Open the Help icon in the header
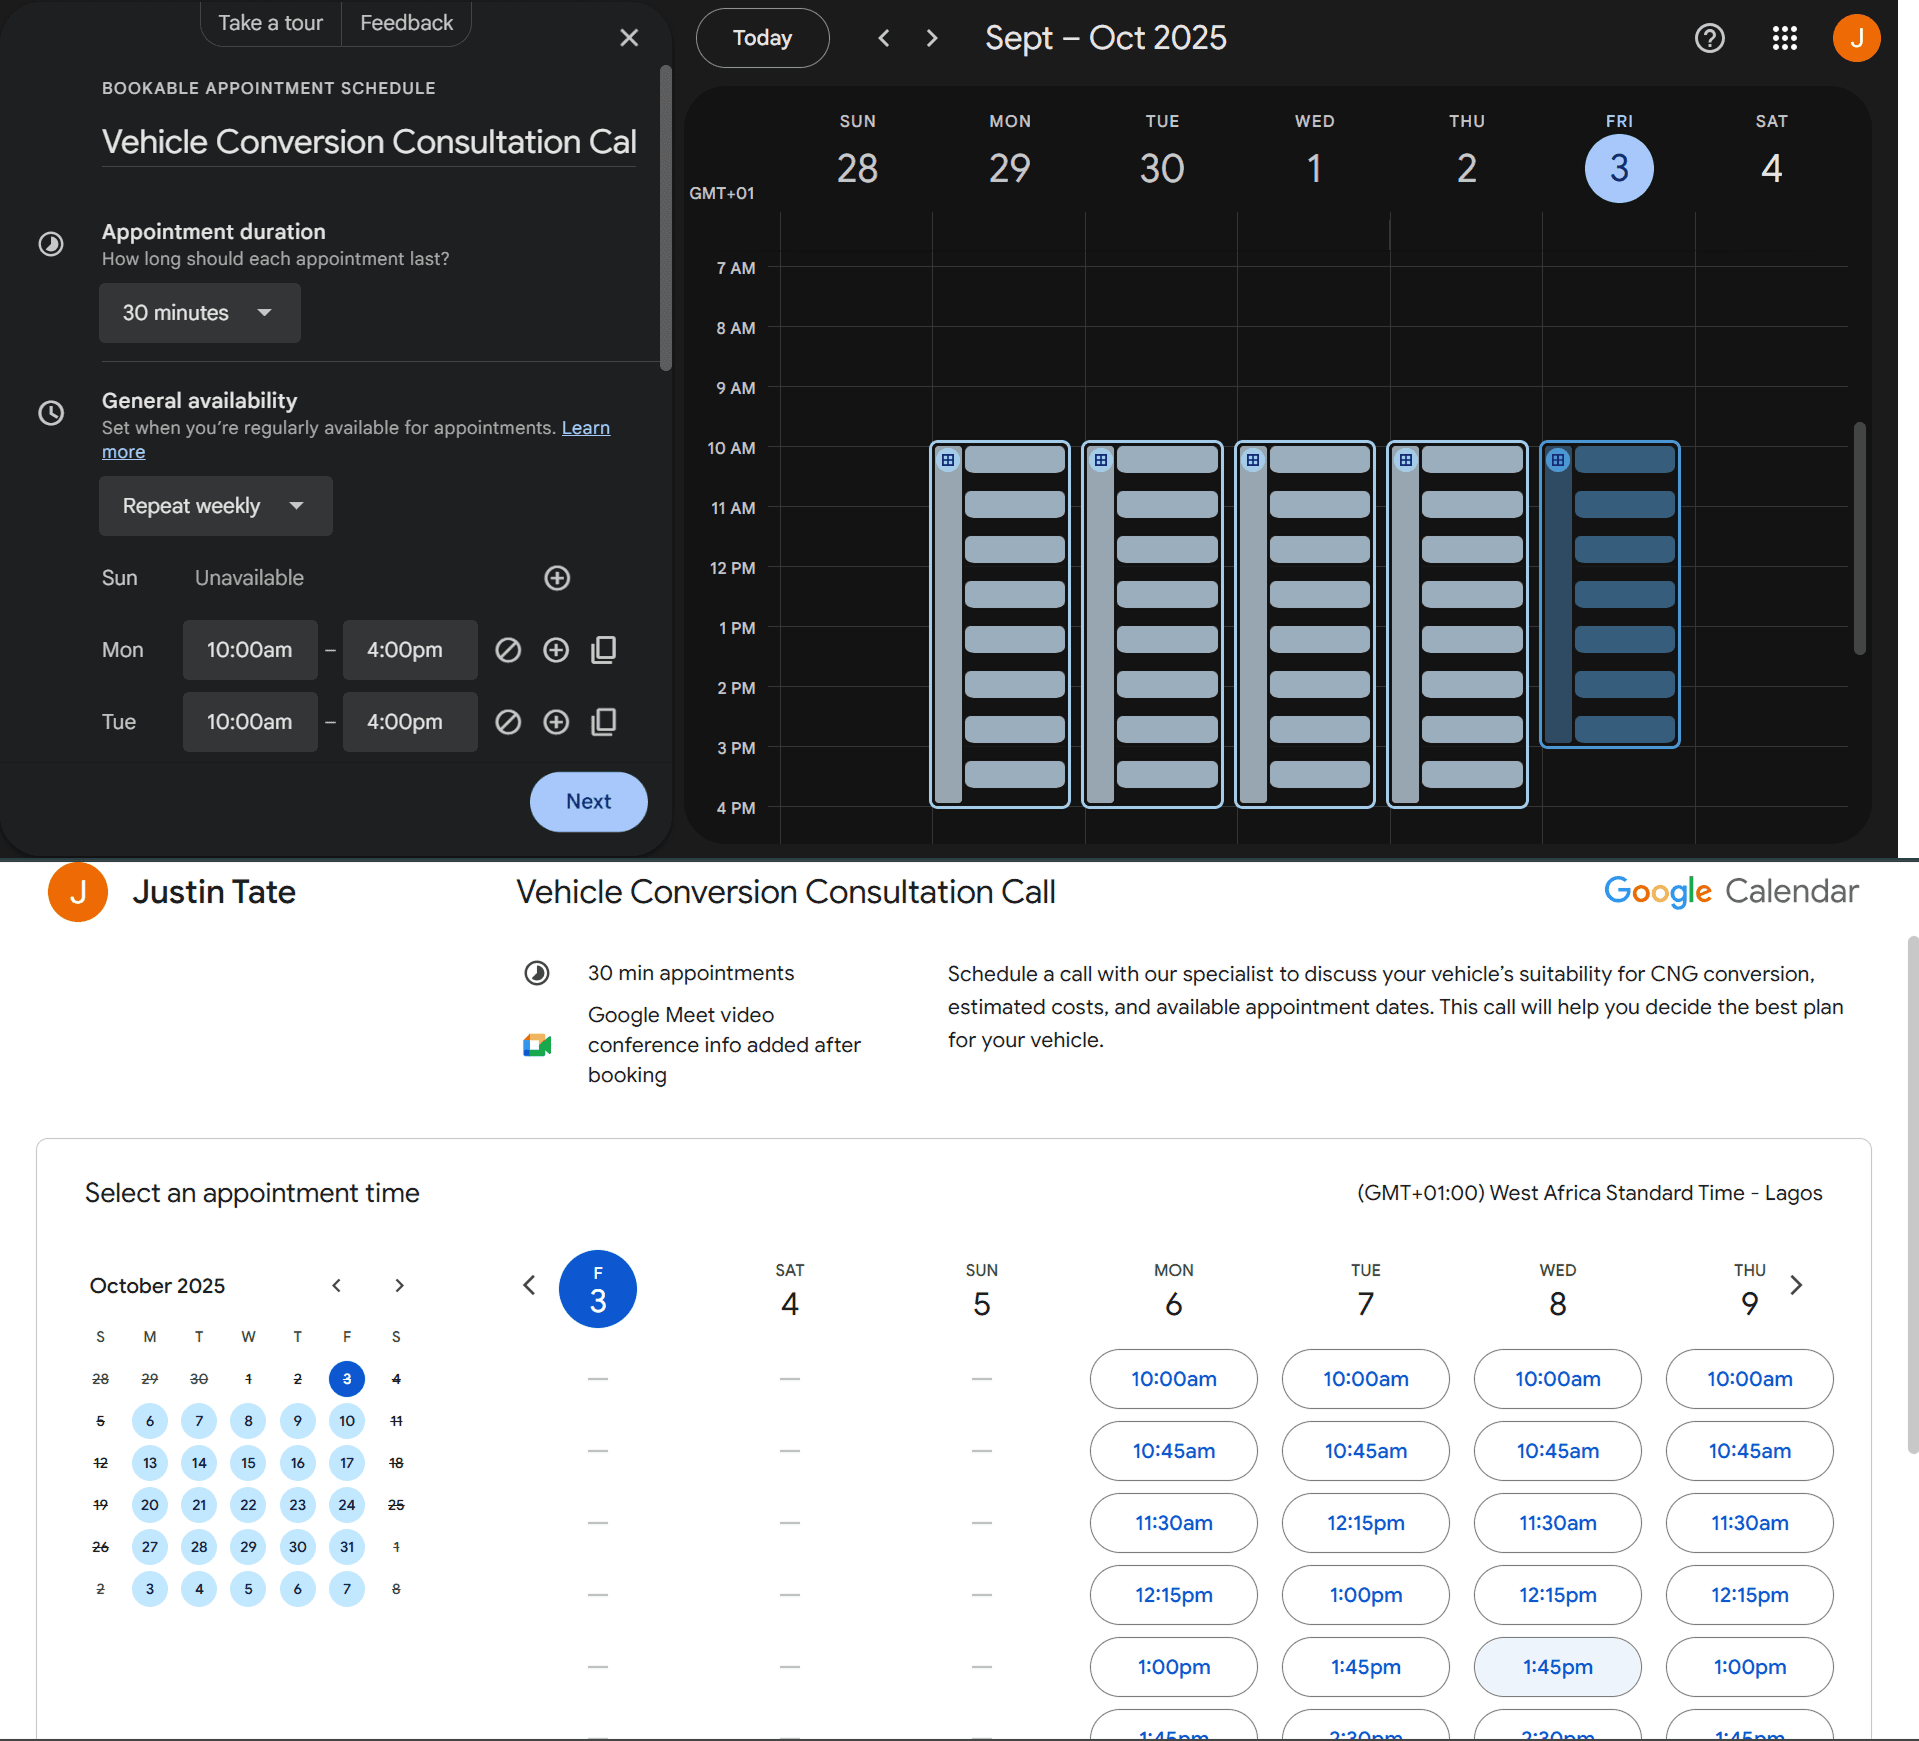The image size is (1919, 1741). click(1710, 38)
